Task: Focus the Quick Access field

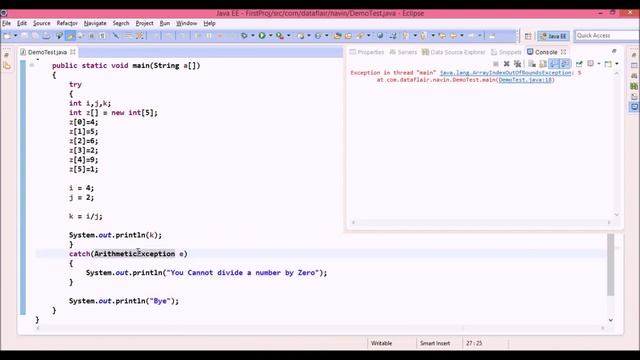Action: point(607,36)
